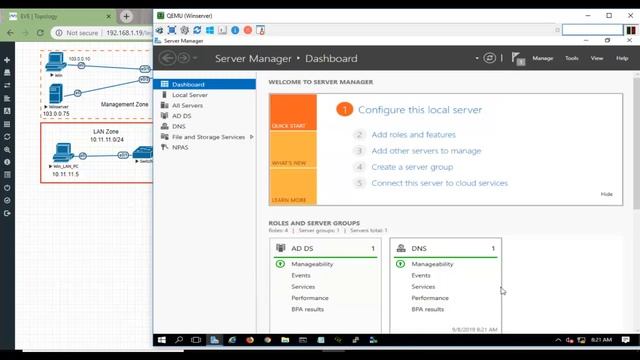
Task: Click Services in the AD DS tile
Action: 303,287
